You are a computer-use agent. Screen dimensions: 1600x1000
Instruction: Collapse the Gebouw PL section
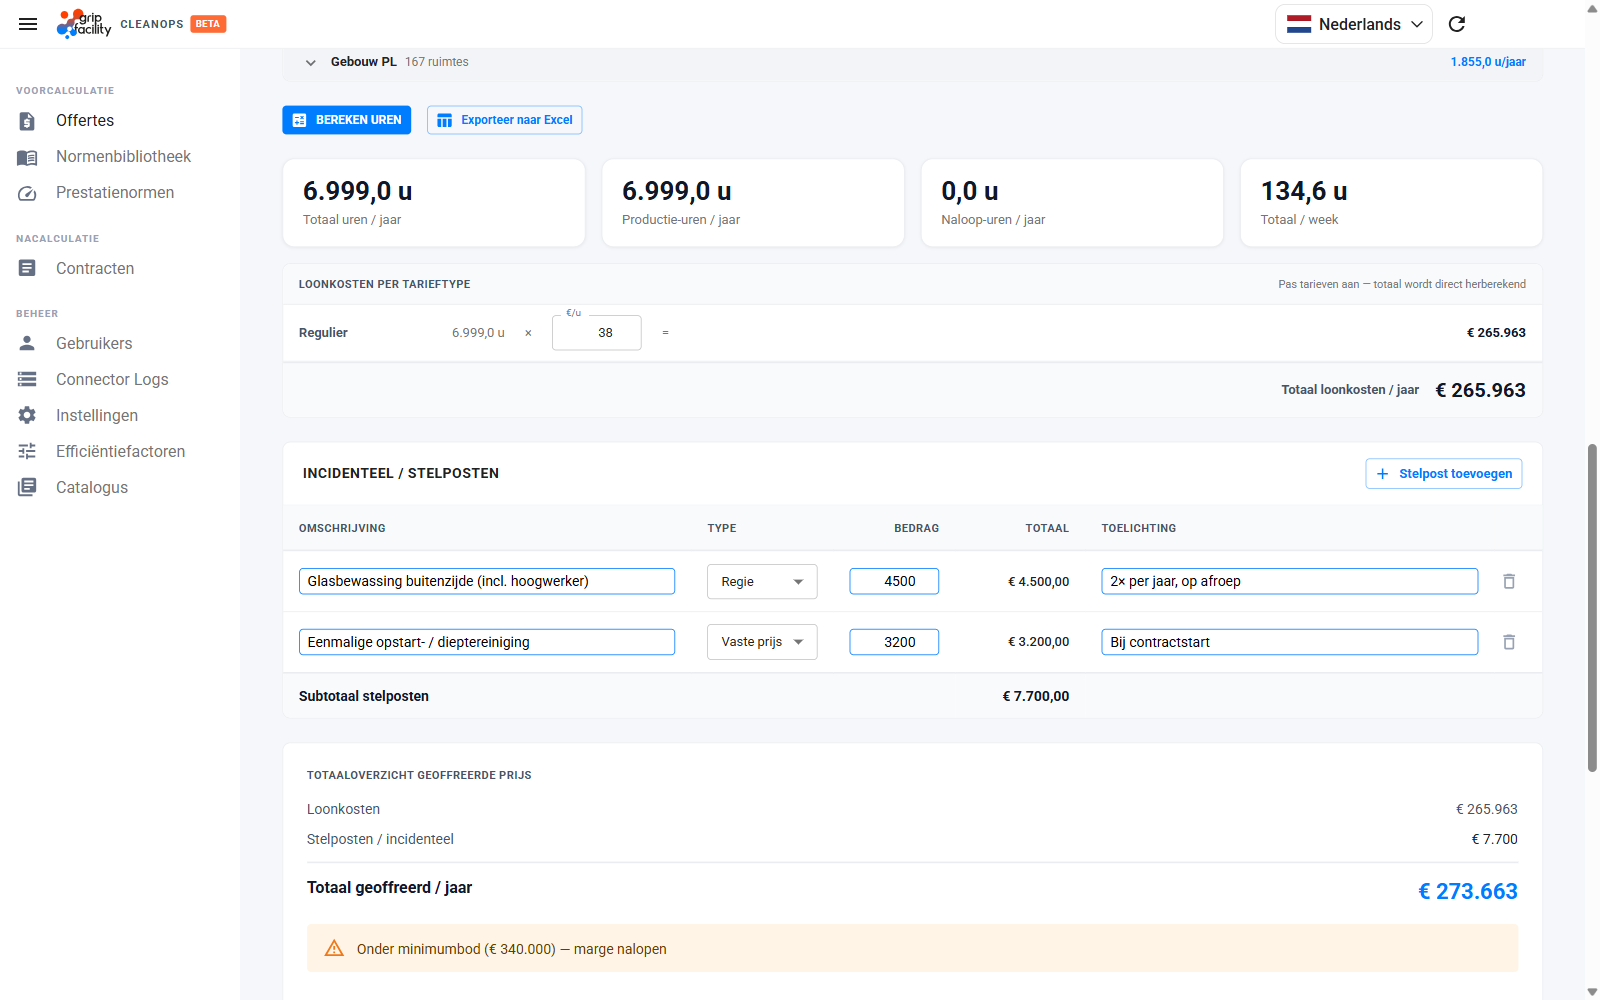click(x=311, y=62)
